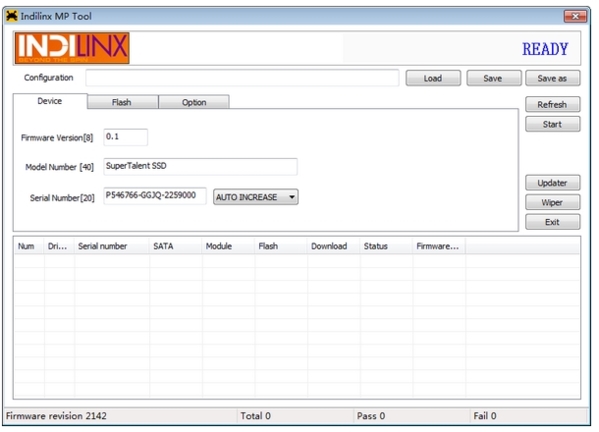This screenshot has height=432, width=599.
Task: Click the Indilinx MP Tool title bar icon
Action: point(12,16)
